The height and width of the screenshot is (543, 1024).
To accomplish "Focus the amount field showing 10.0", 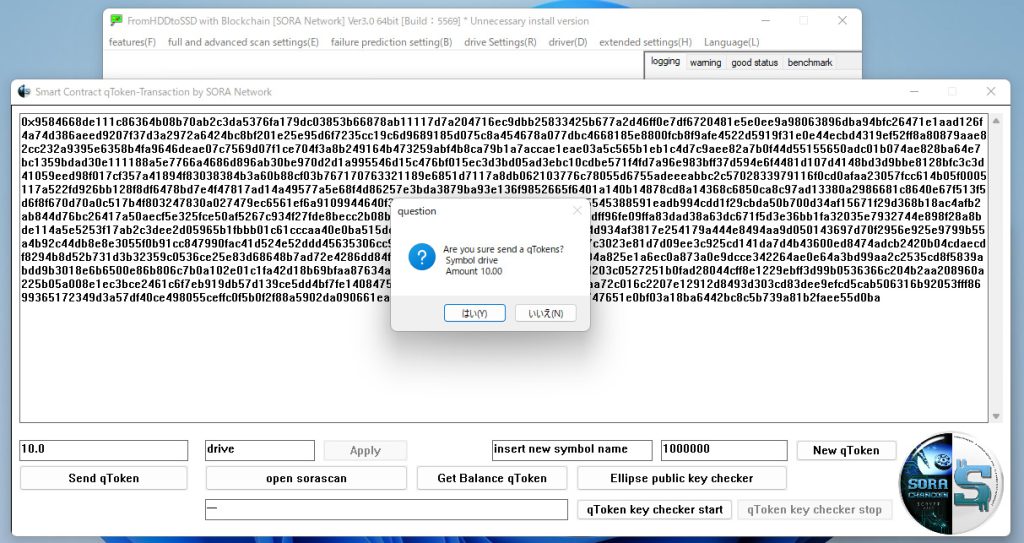I will click(x=104, y=450).
